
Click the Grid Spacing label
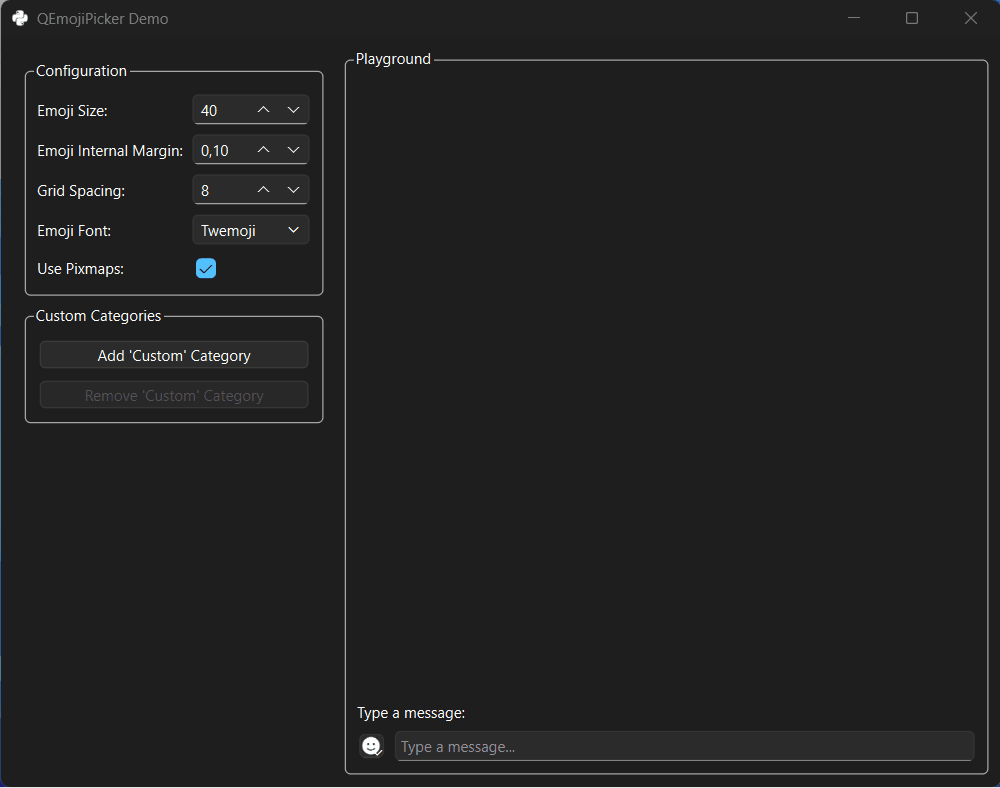(x=81, y=191)
